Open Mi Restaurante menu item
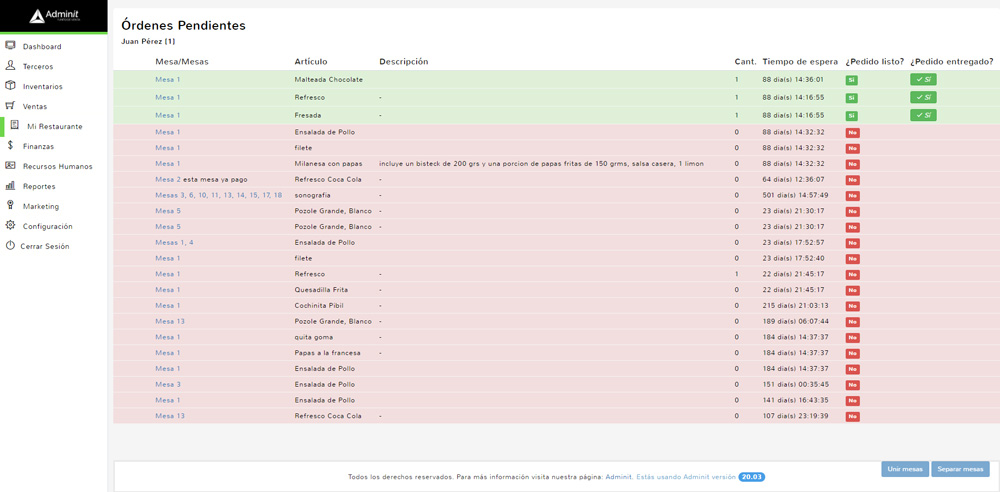The width and height of the screenshot is (1000, 492). 54,127
